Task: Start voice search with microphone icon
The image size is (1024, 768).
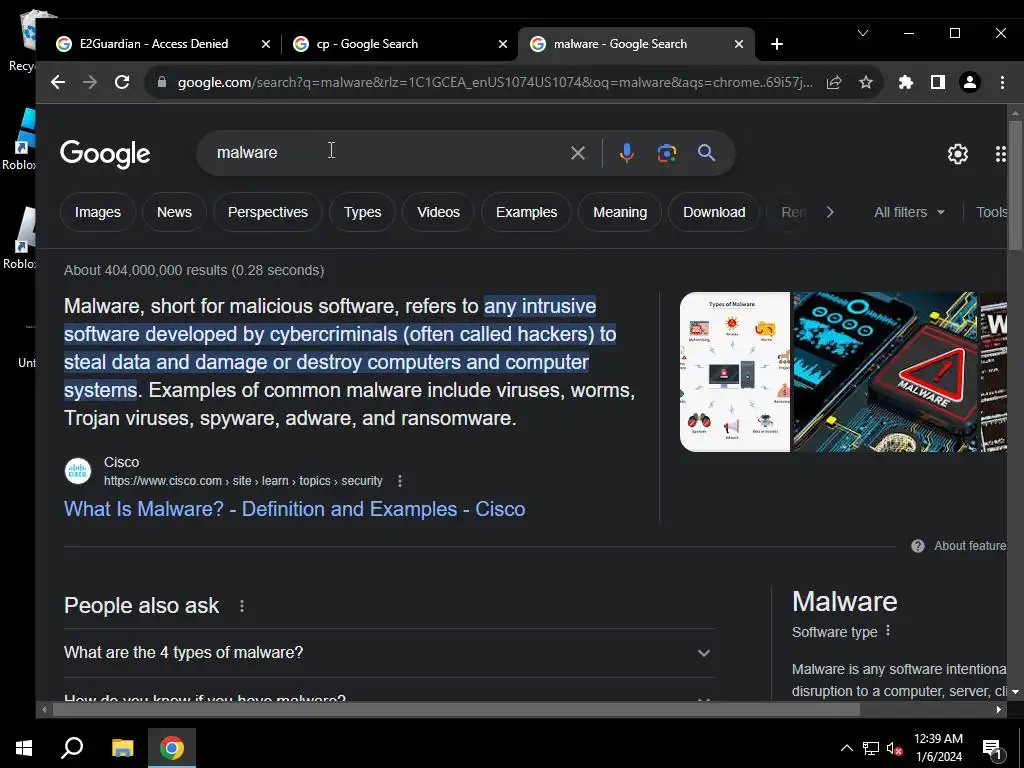Action: [x=626, y=153]
